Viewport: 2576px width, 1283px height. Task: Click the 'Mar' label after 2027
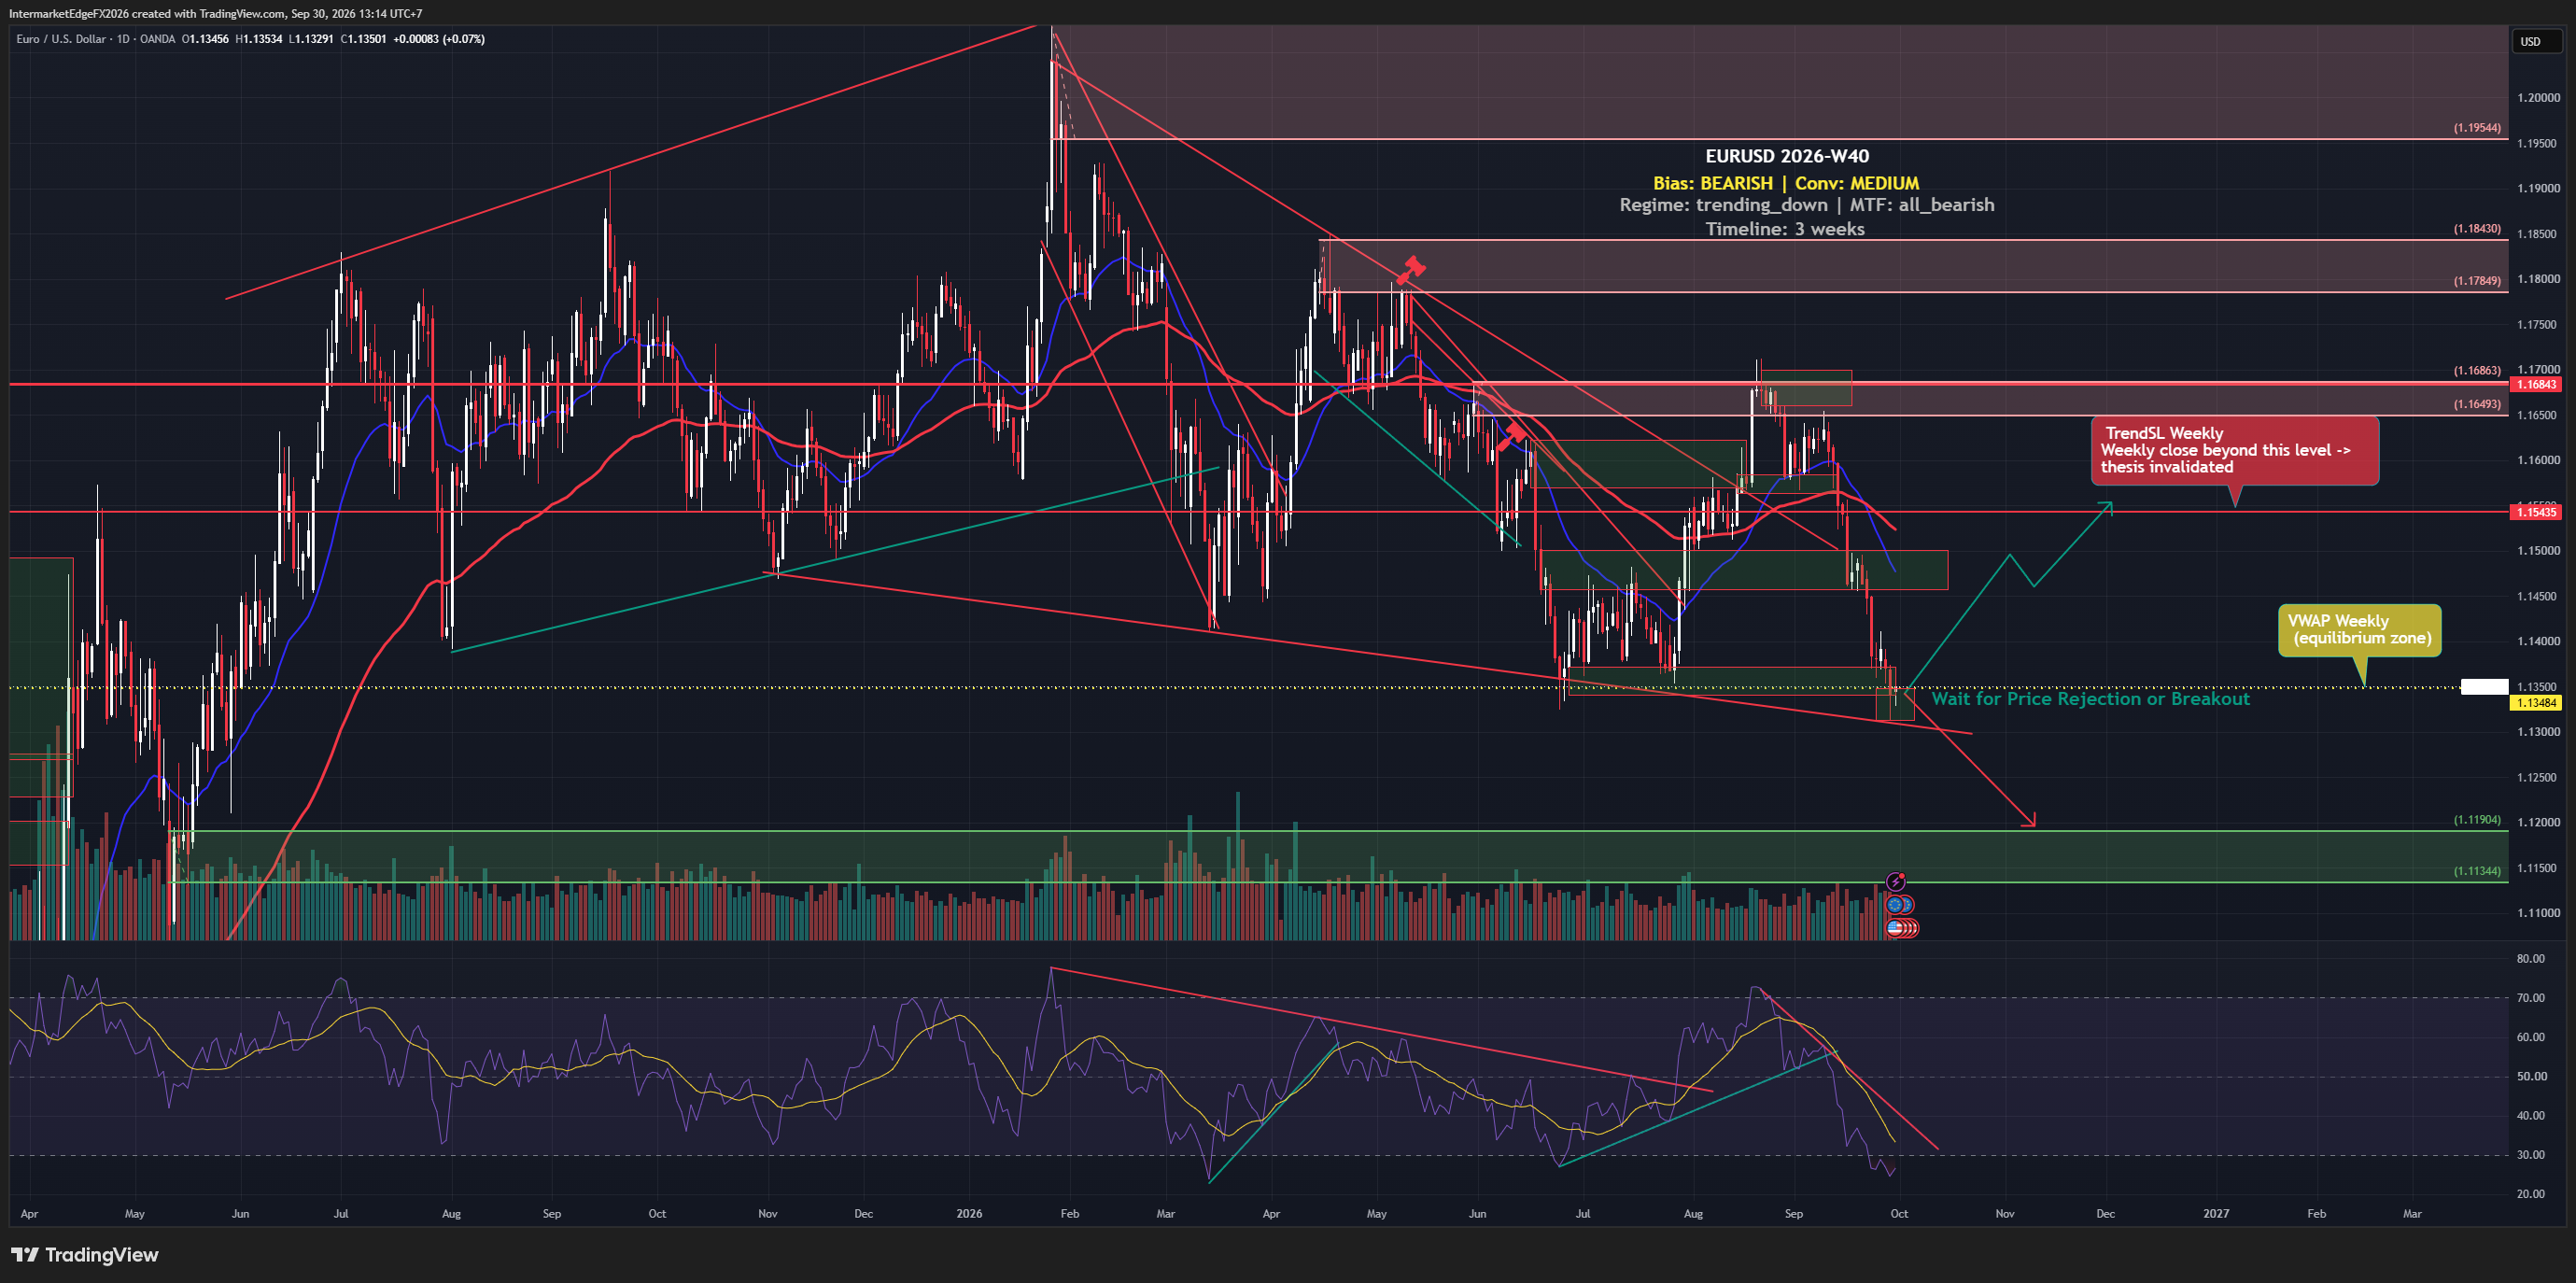click(2412, 1214)
